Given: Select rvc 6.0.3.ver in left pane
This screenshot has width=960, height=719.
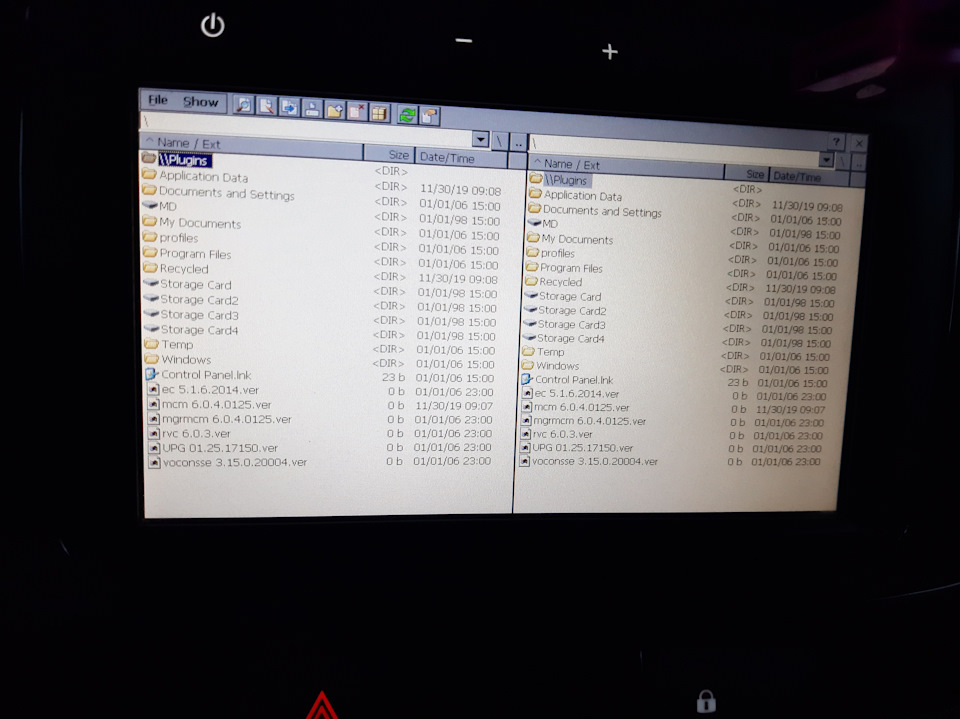Looking at the screenshot, I should tap(189, 433).
